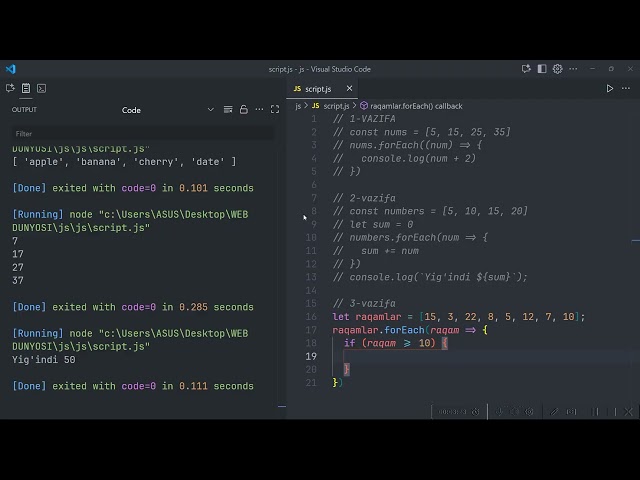Click the output value '27'

click(18, 267)
